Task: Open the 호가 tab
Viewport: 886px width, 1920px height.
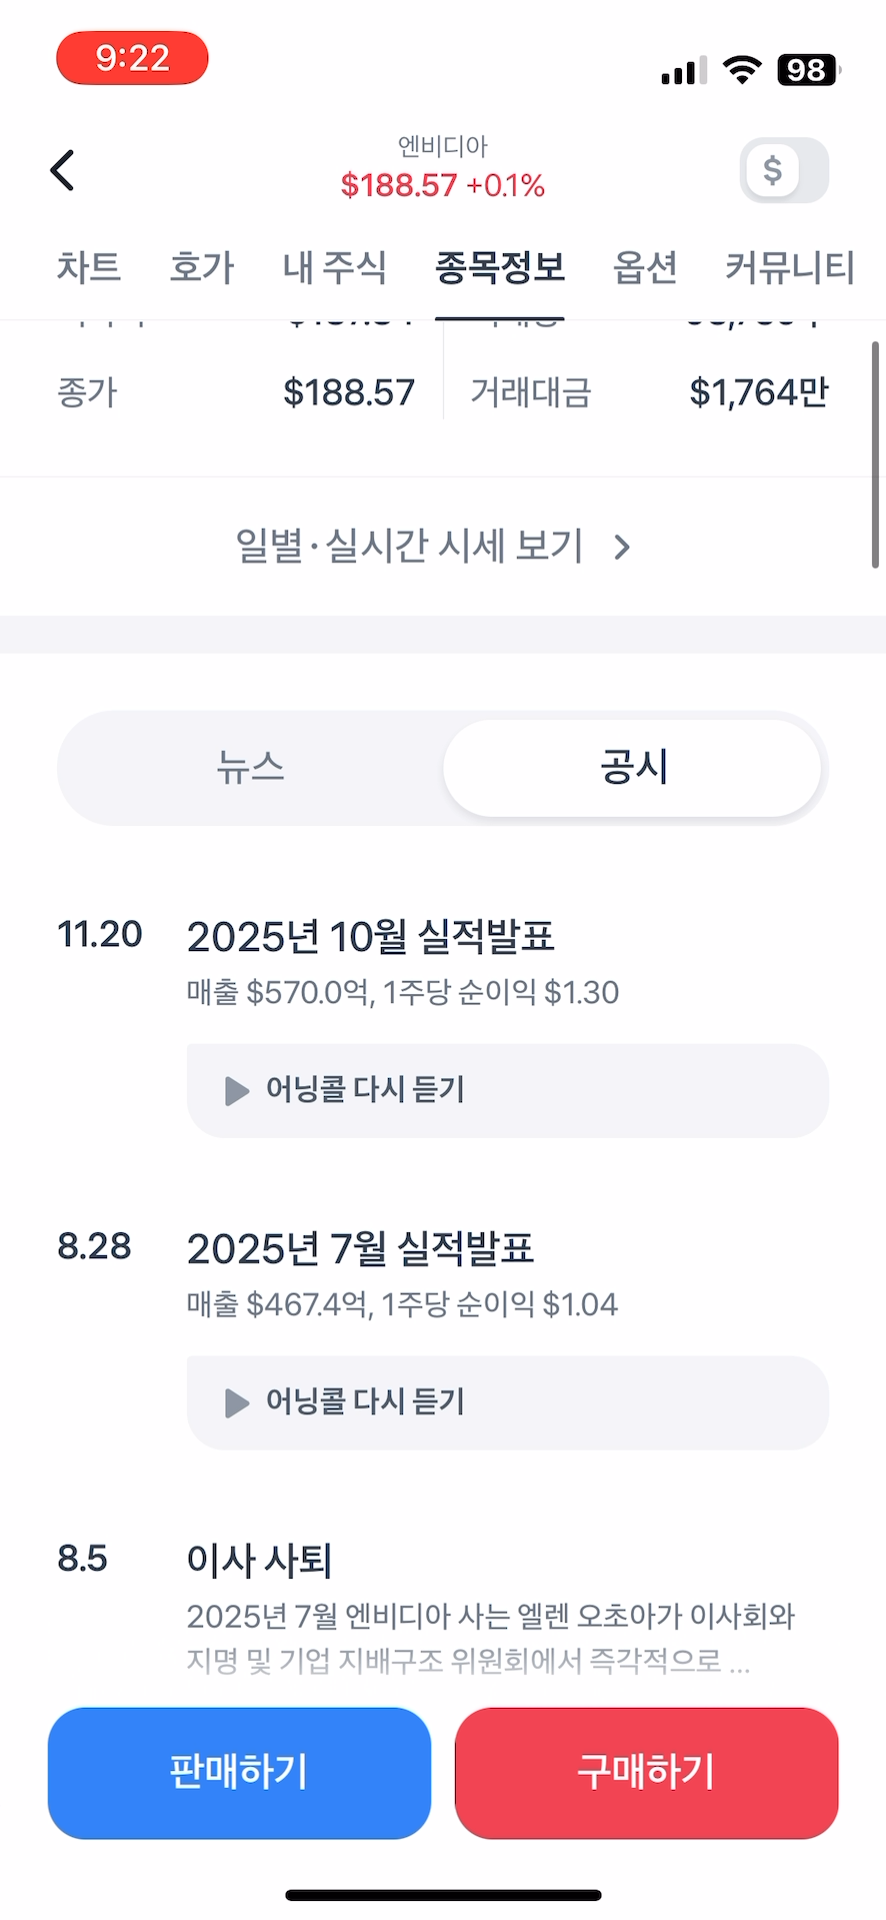Action: pos(201,267)
